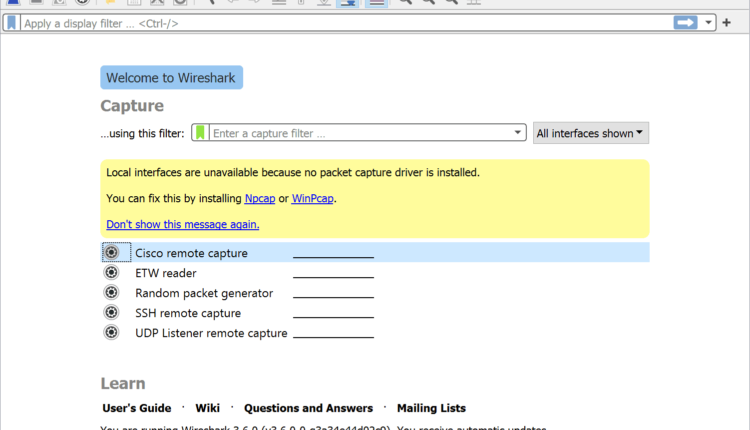Open the Npcap download link
The width and height of the screenshot is (750, 430).
coord(260,198)
